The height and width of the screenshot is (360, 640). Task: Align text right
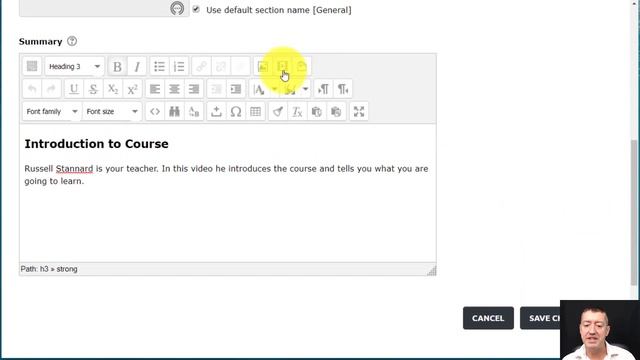pyautogui.click(x=194, y=89)
